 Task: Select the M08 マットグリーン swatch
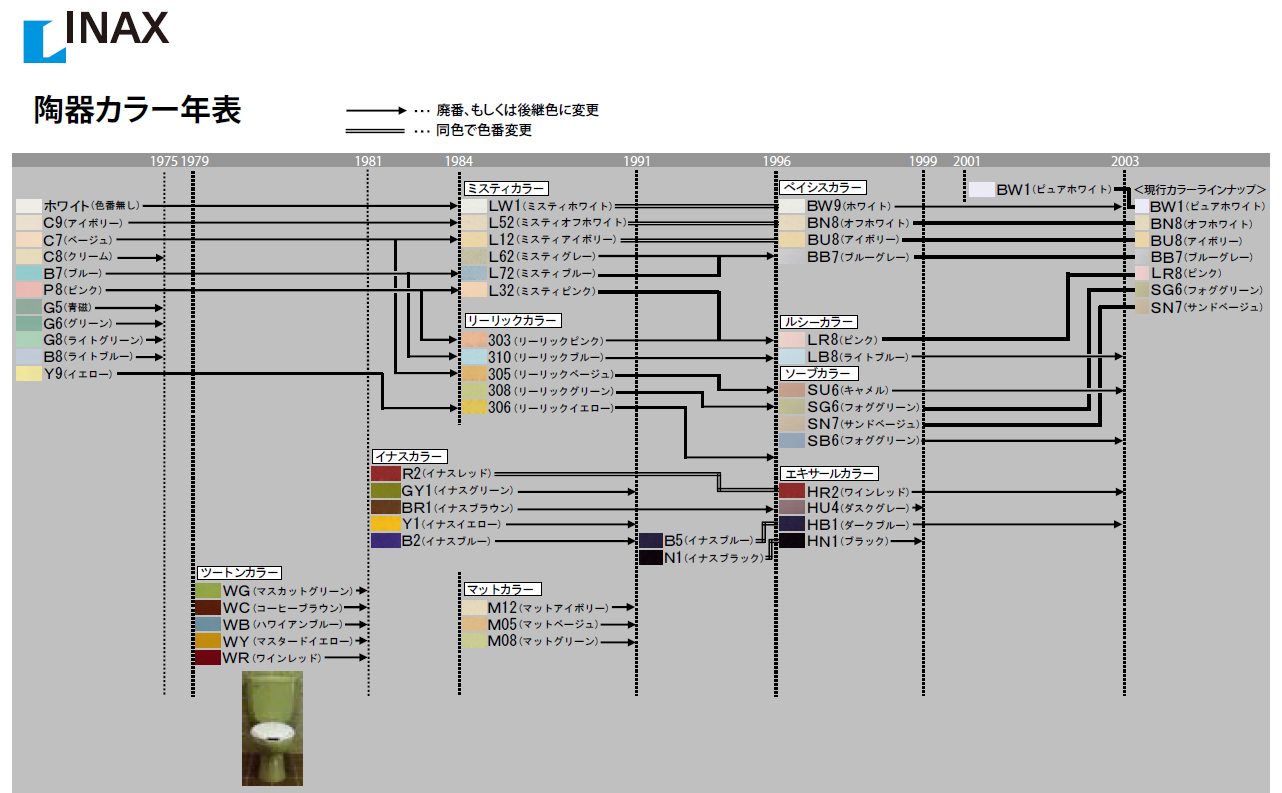[474, 641]
